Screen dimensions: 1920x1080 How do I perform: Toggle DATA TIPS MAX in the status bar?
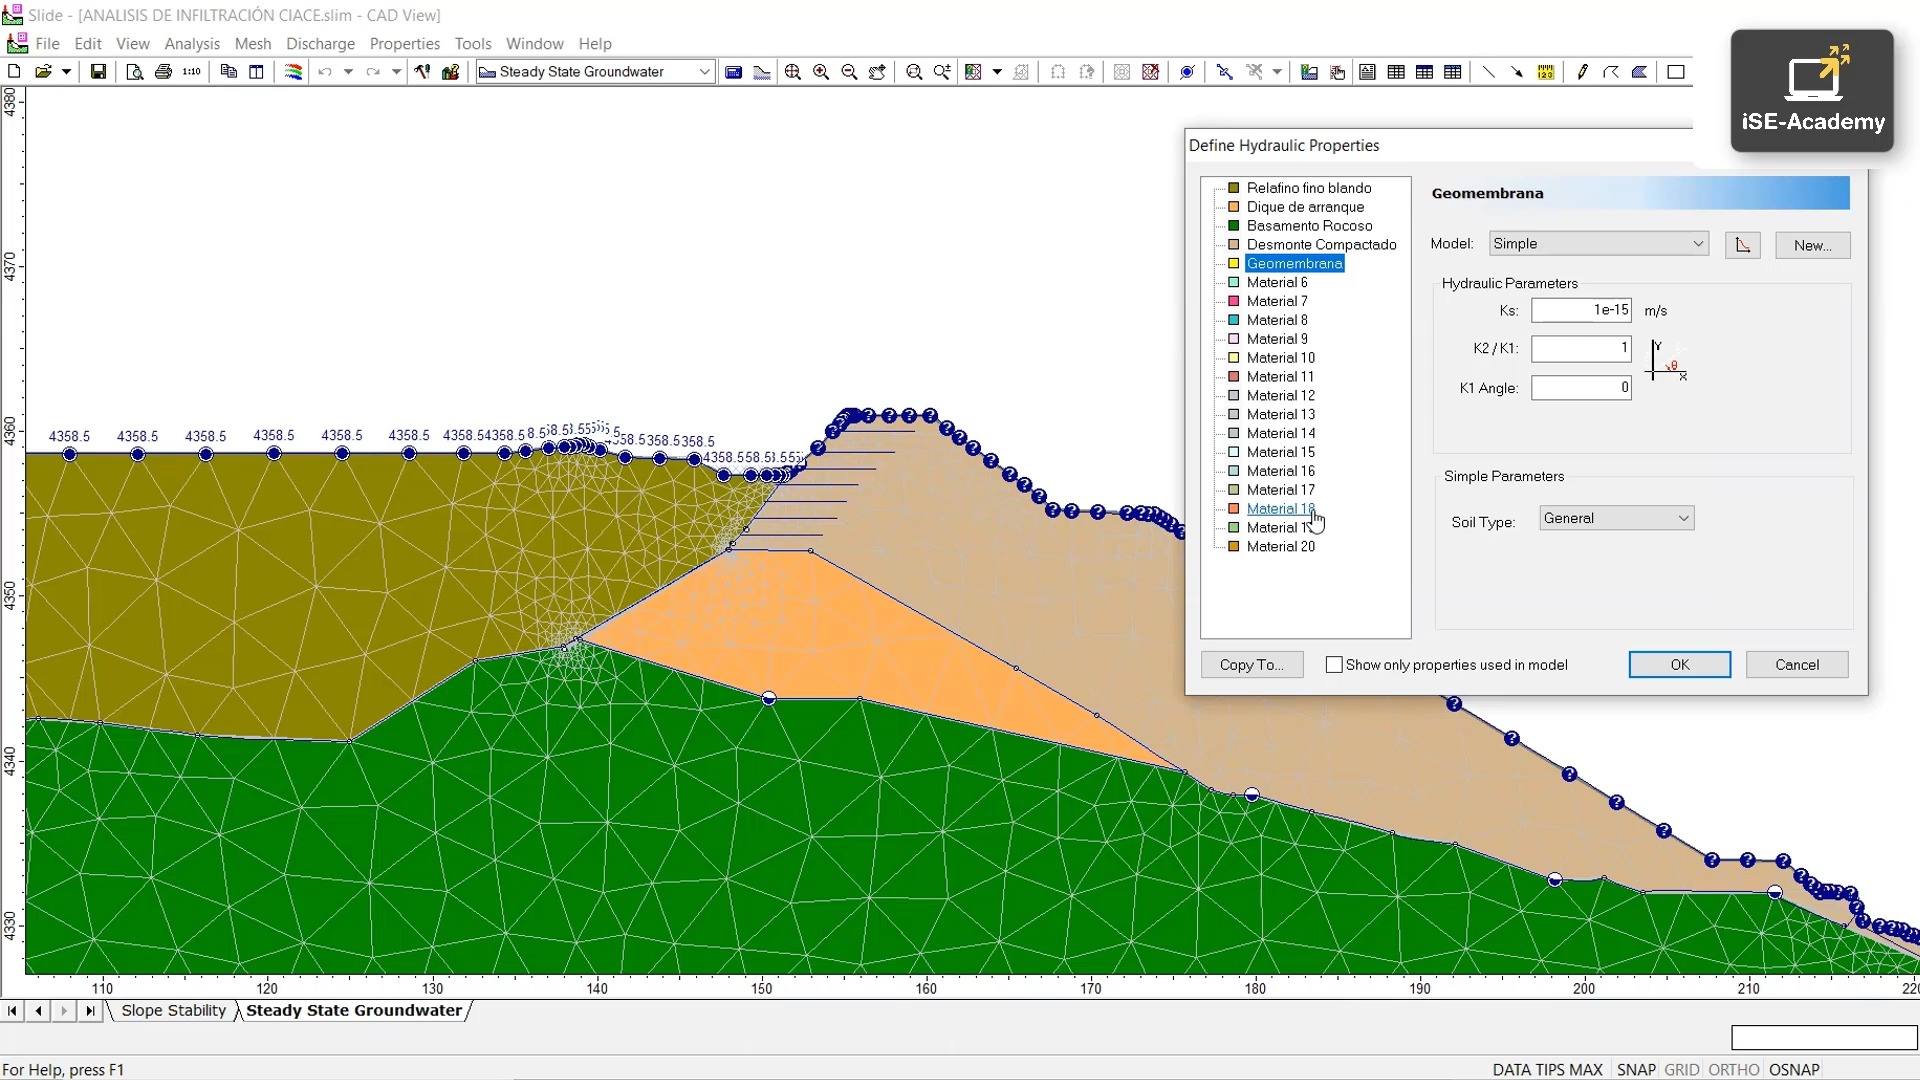[x=1547, y=1069]
